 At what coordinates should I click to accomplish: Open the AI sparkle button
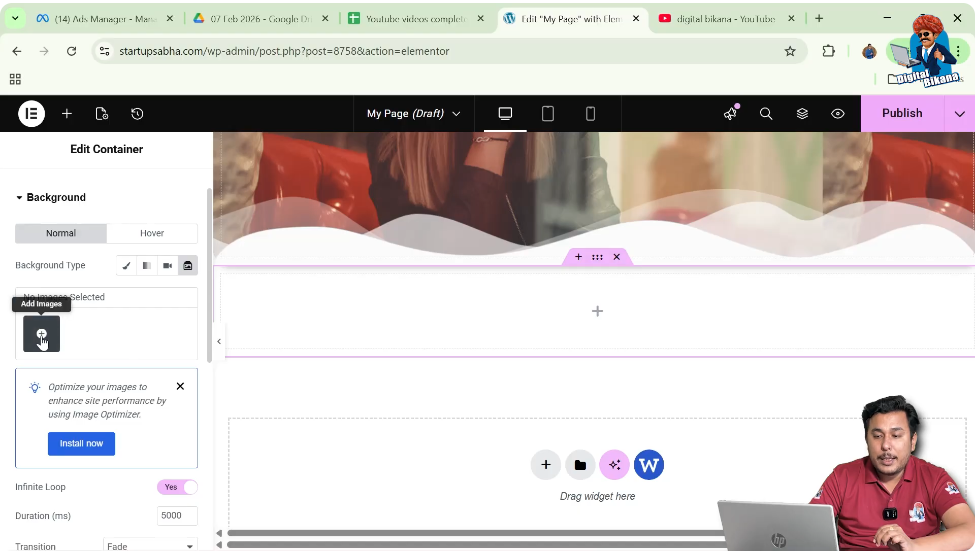click(x=614, y=465)
